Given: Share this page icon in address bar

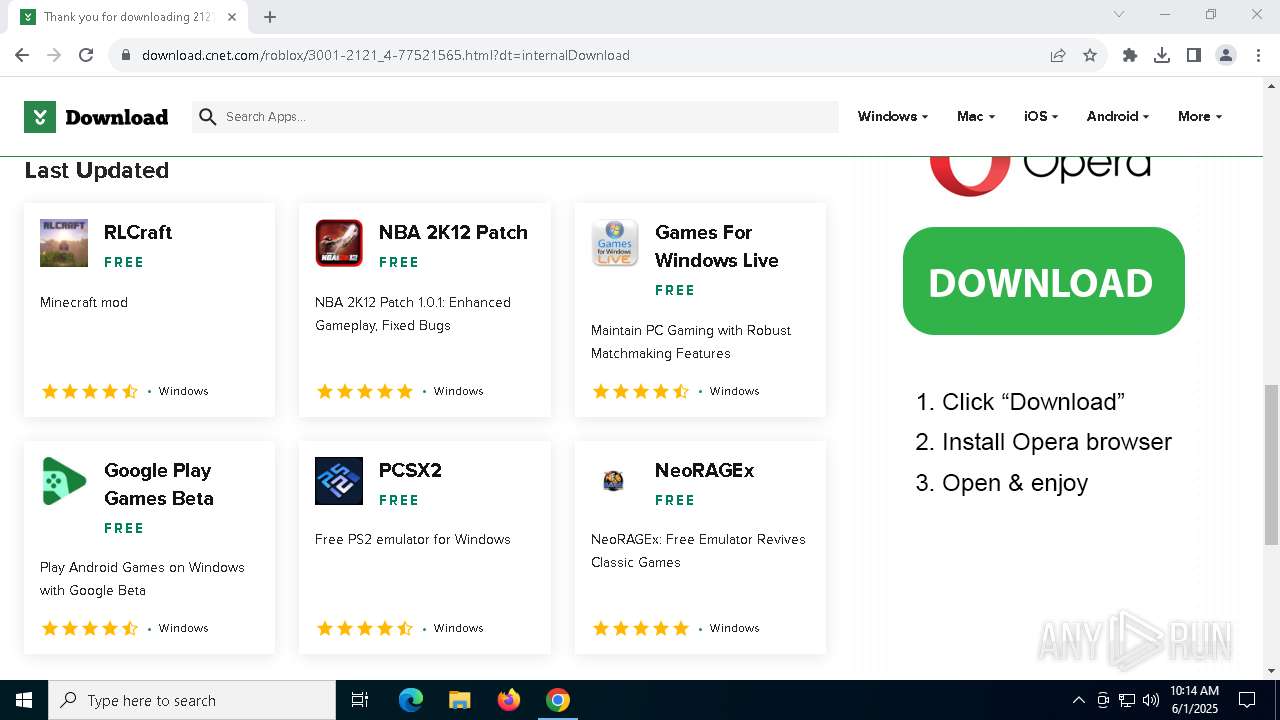Looking at the screenshot, I should click(x=1058, y=55).
